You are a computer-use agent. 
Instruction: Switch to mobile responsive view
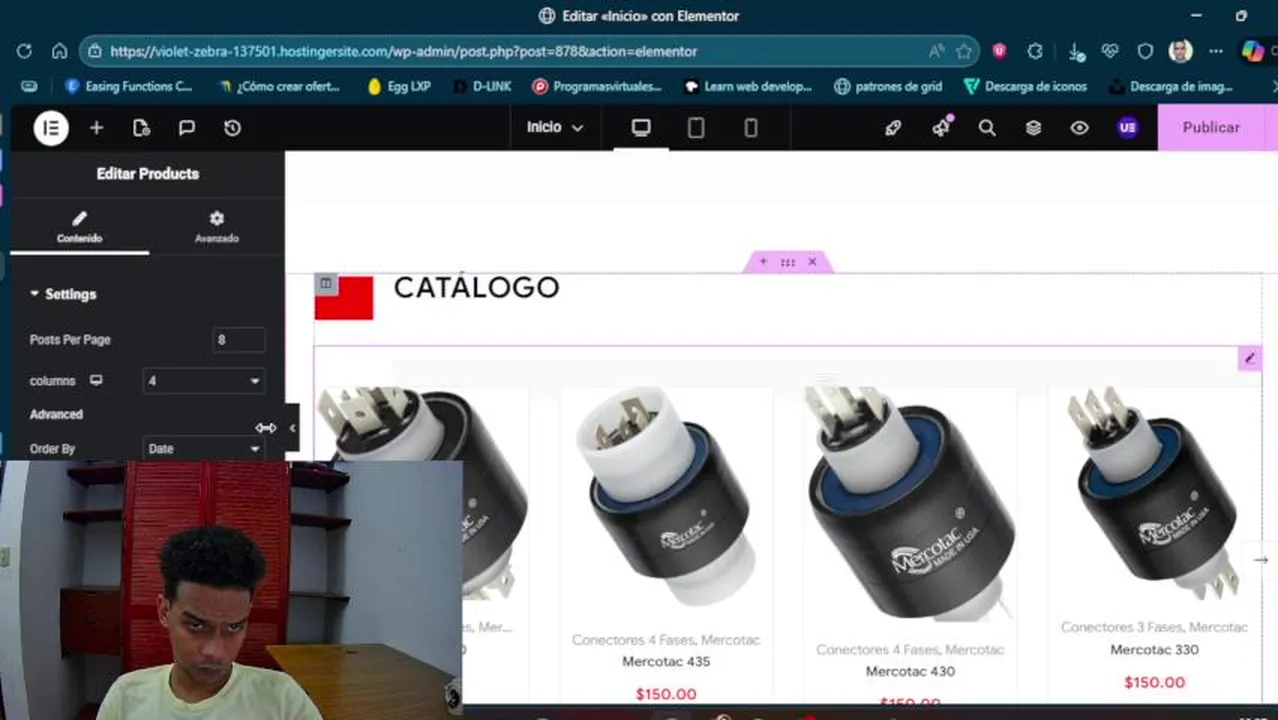751,128
